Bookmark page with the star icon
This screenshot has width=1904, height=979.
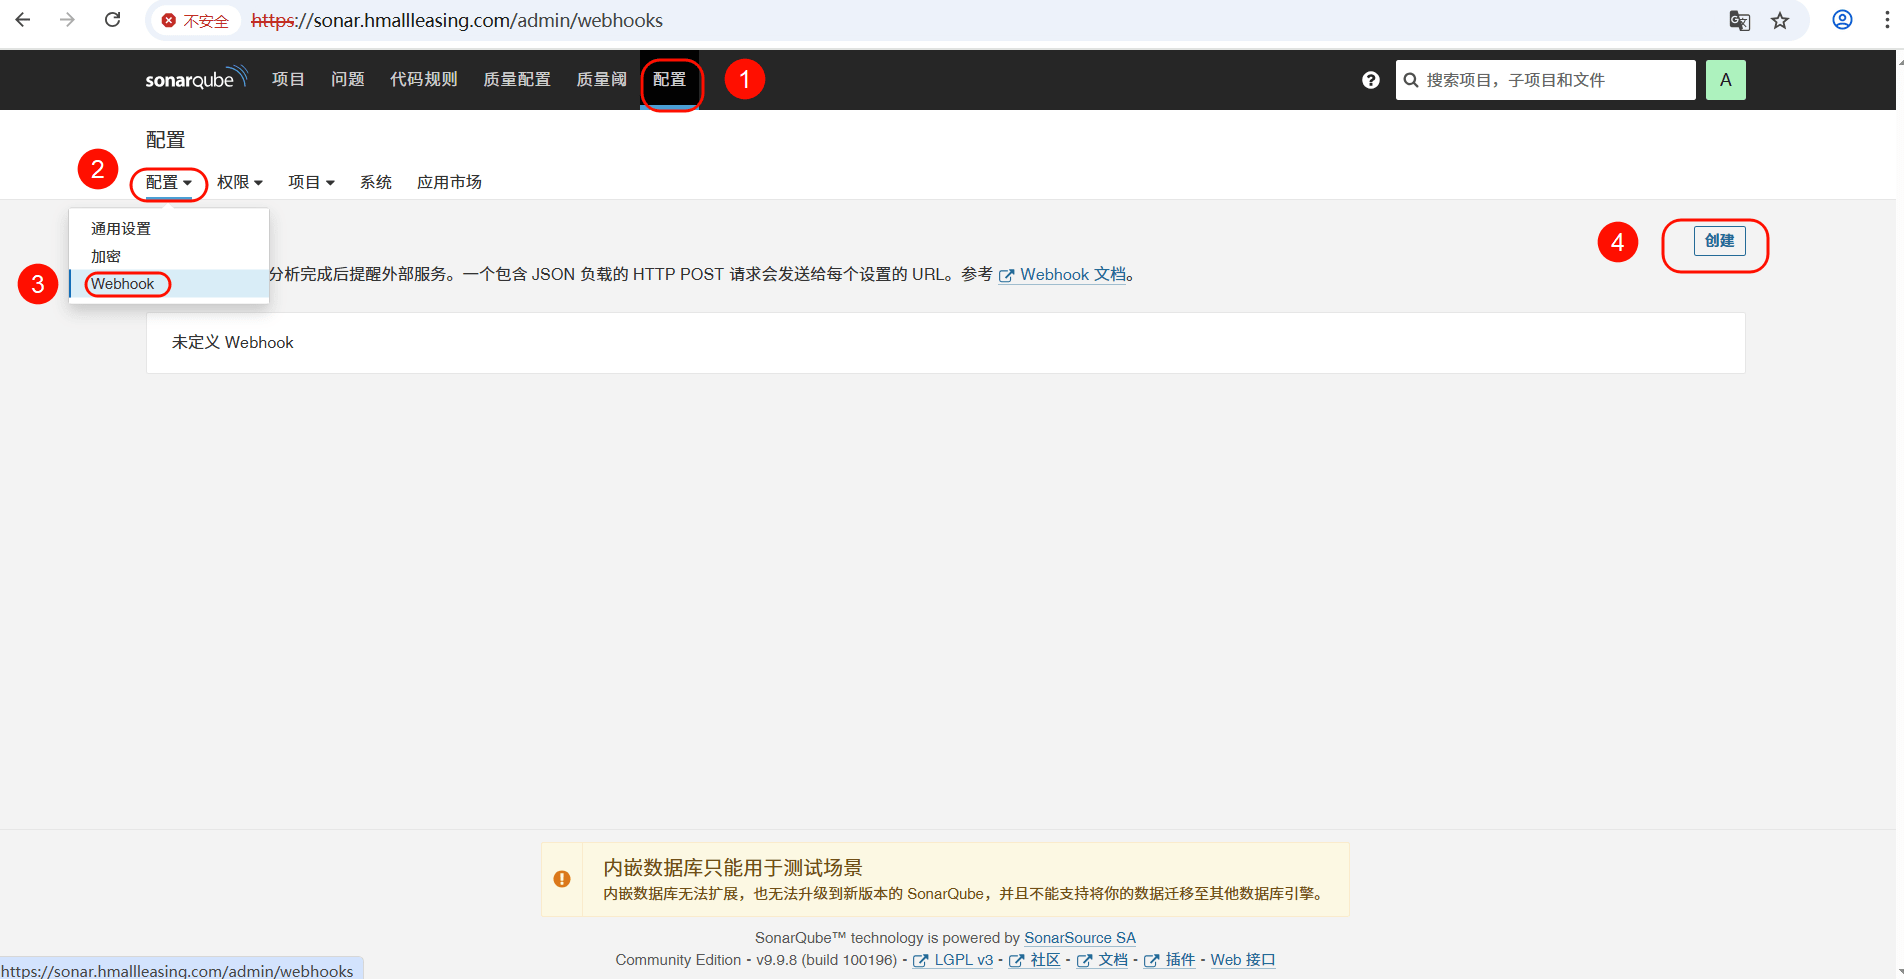pos(1780,21)
